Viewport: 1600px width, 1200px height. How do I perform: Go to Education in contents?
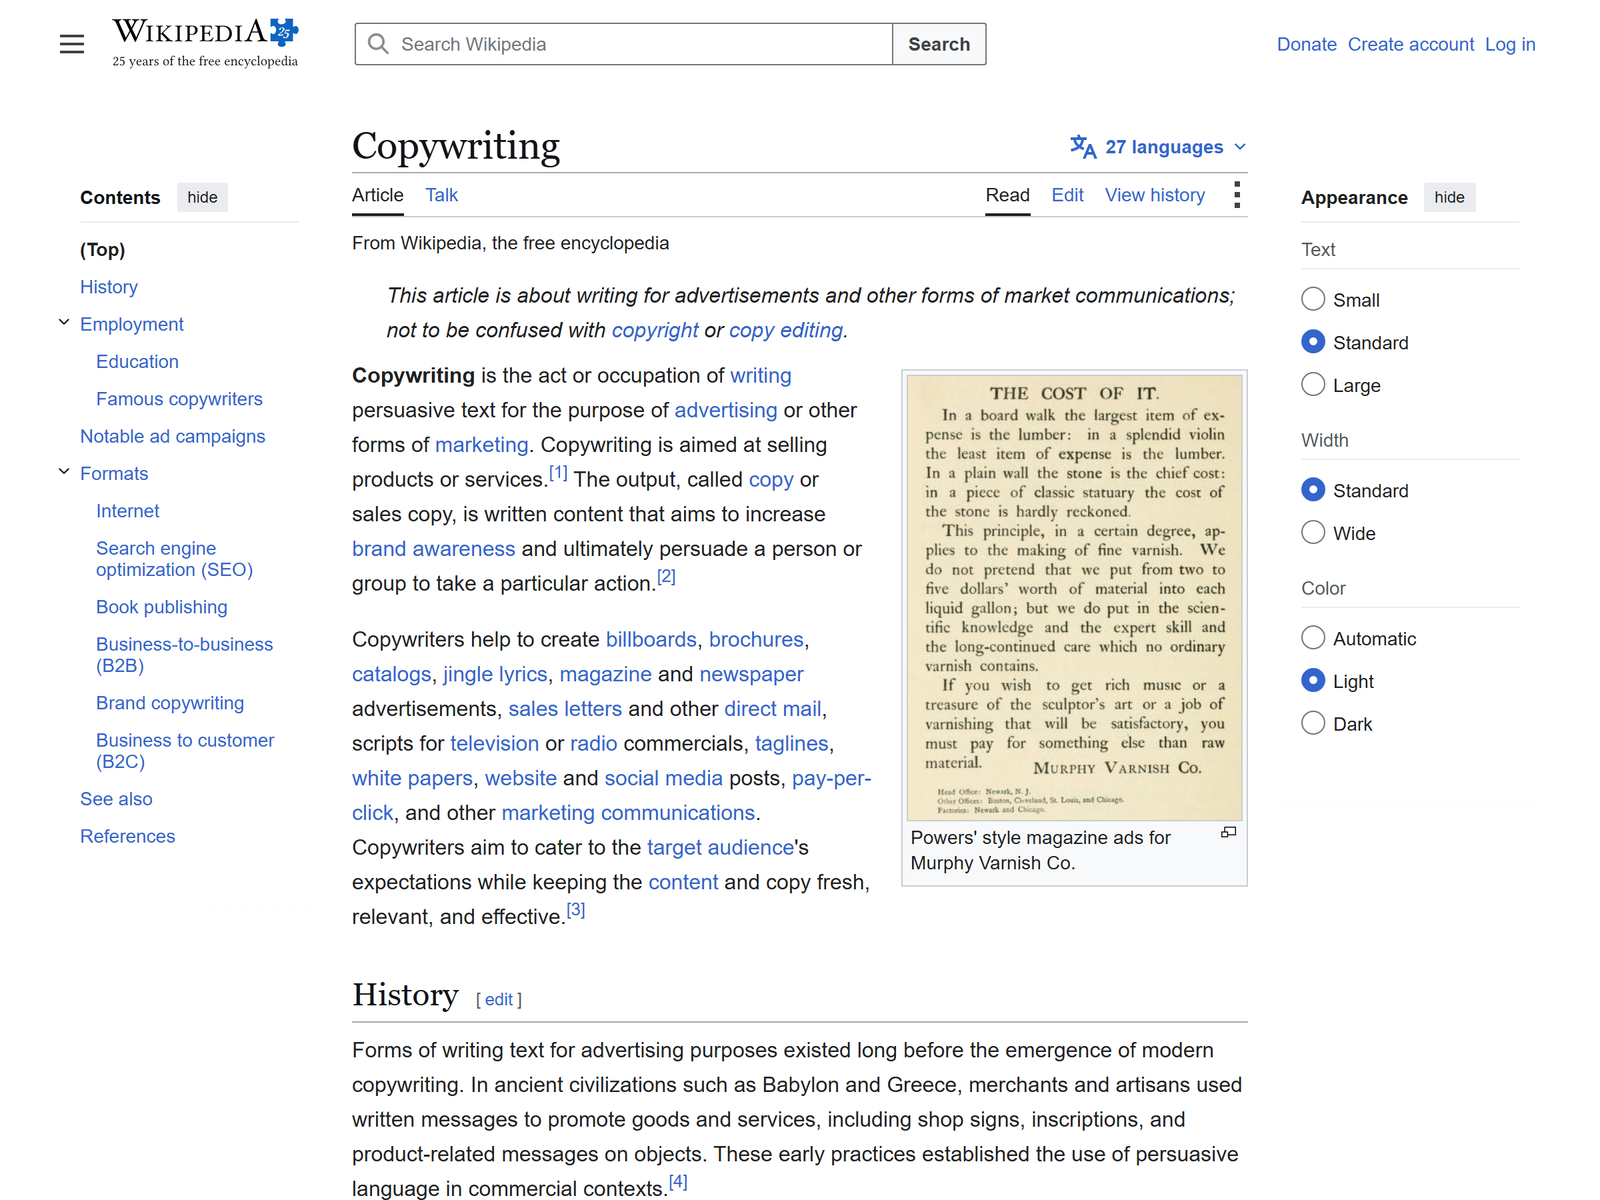click(137, 362)
